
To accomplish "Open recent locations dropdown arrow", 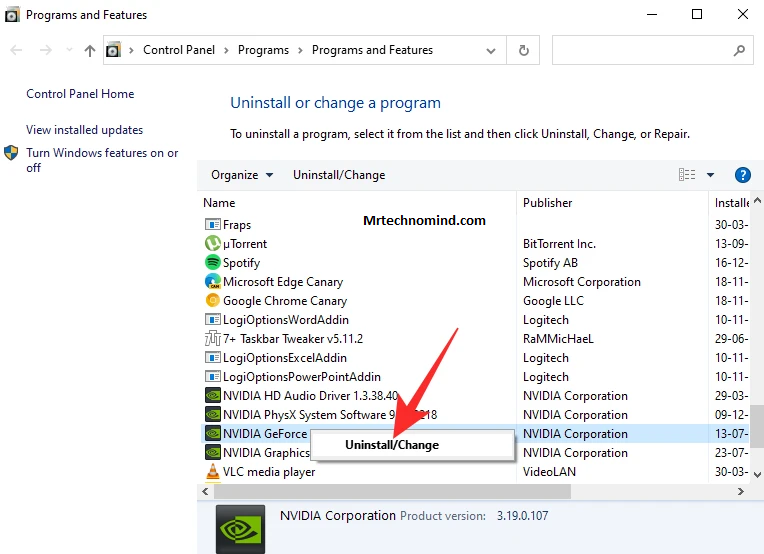I will tap(69, 50).
